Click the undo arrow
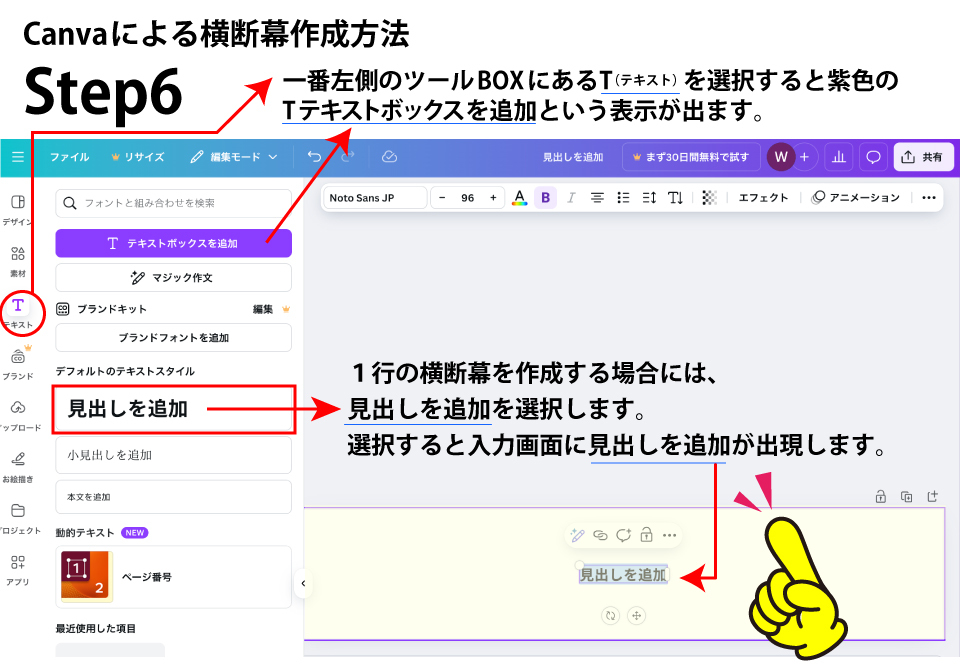This screenshot has height=670, width=960. [314, 157]
